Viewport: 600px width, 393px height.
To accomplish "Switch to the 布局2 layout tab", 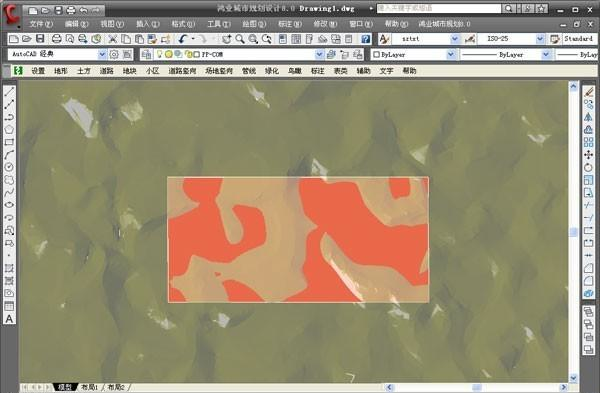I will (116, 387).
